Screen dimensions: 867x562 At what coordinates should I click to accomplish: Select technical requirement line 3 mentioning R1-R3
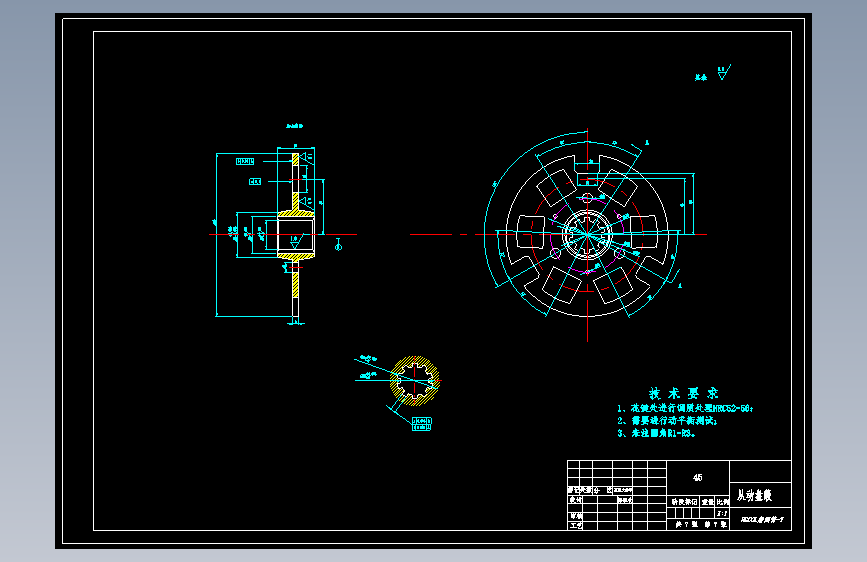(x=656, y=433)
